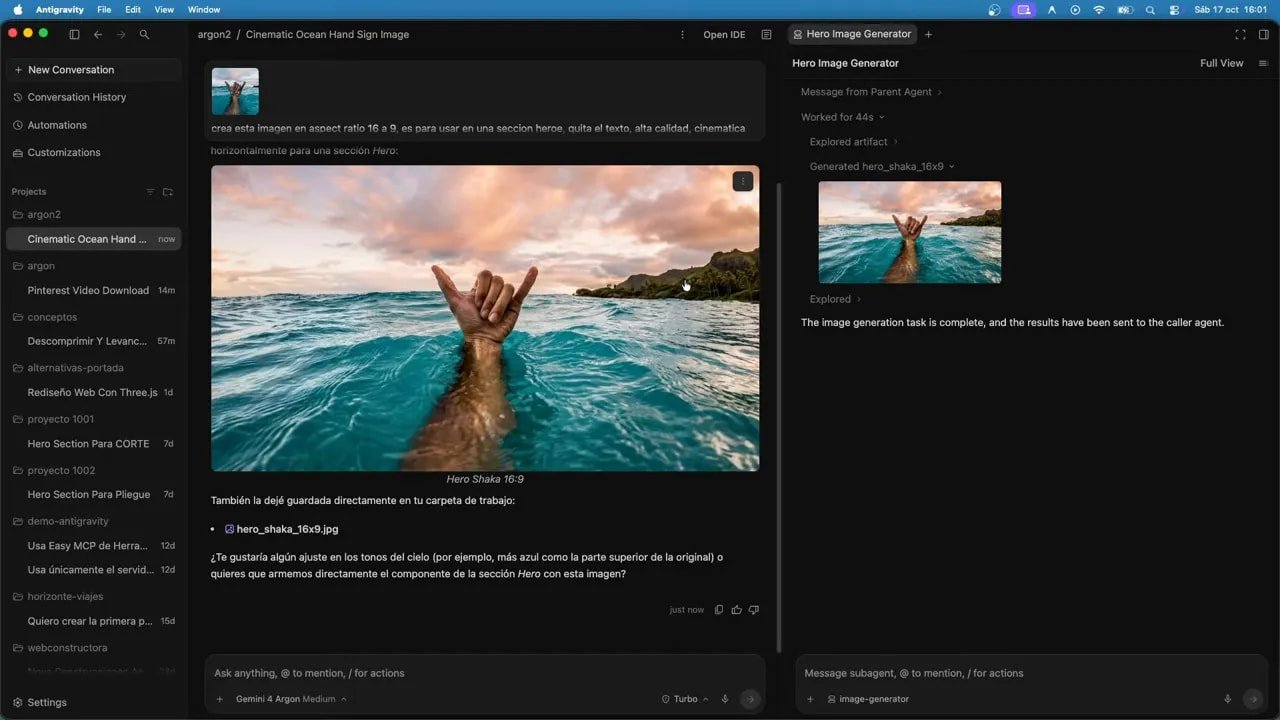Start voice input in subagent message box
The width and height of the screenshot is (1280, 720).
(1228, 699)
